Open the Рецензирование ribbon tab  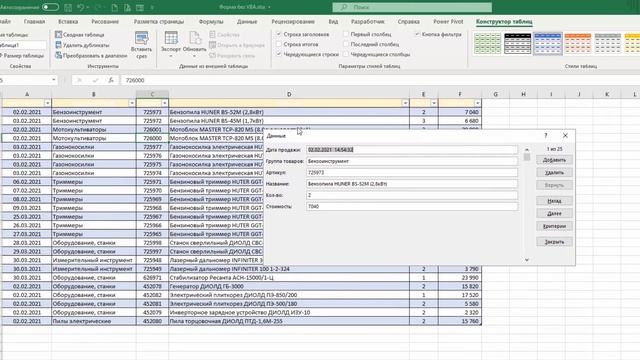coord(293,22)
